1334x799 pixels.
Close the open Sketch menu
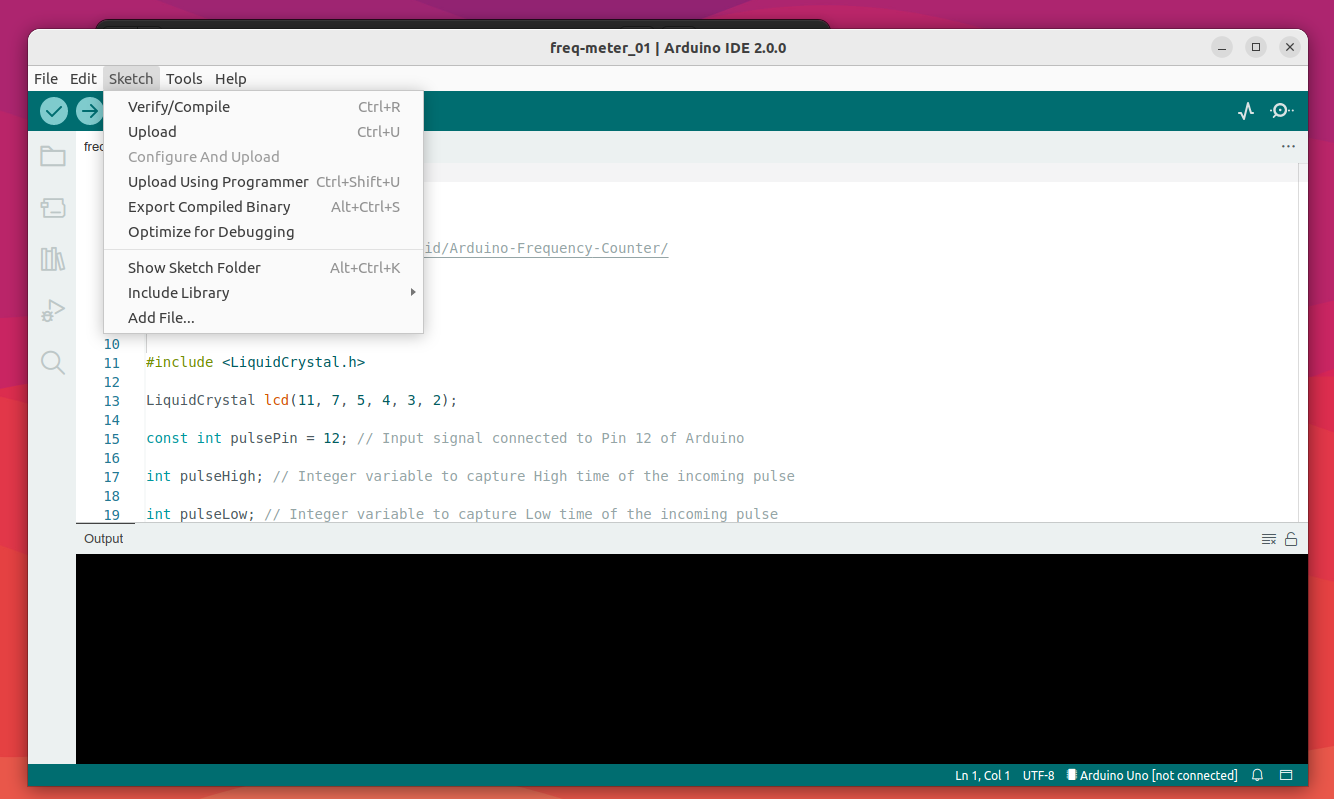[x=131, y=79]
